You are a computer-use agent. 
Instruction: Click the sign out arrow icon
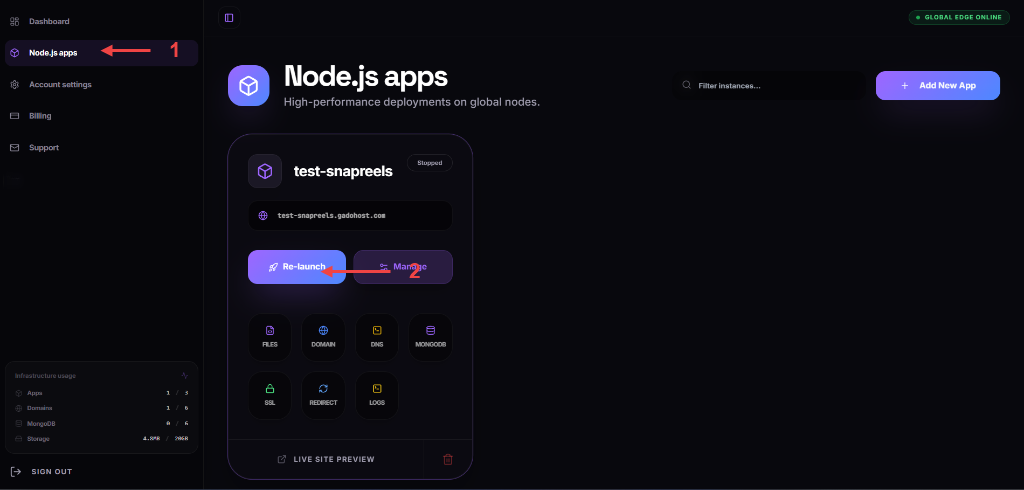tap(16, 472)
